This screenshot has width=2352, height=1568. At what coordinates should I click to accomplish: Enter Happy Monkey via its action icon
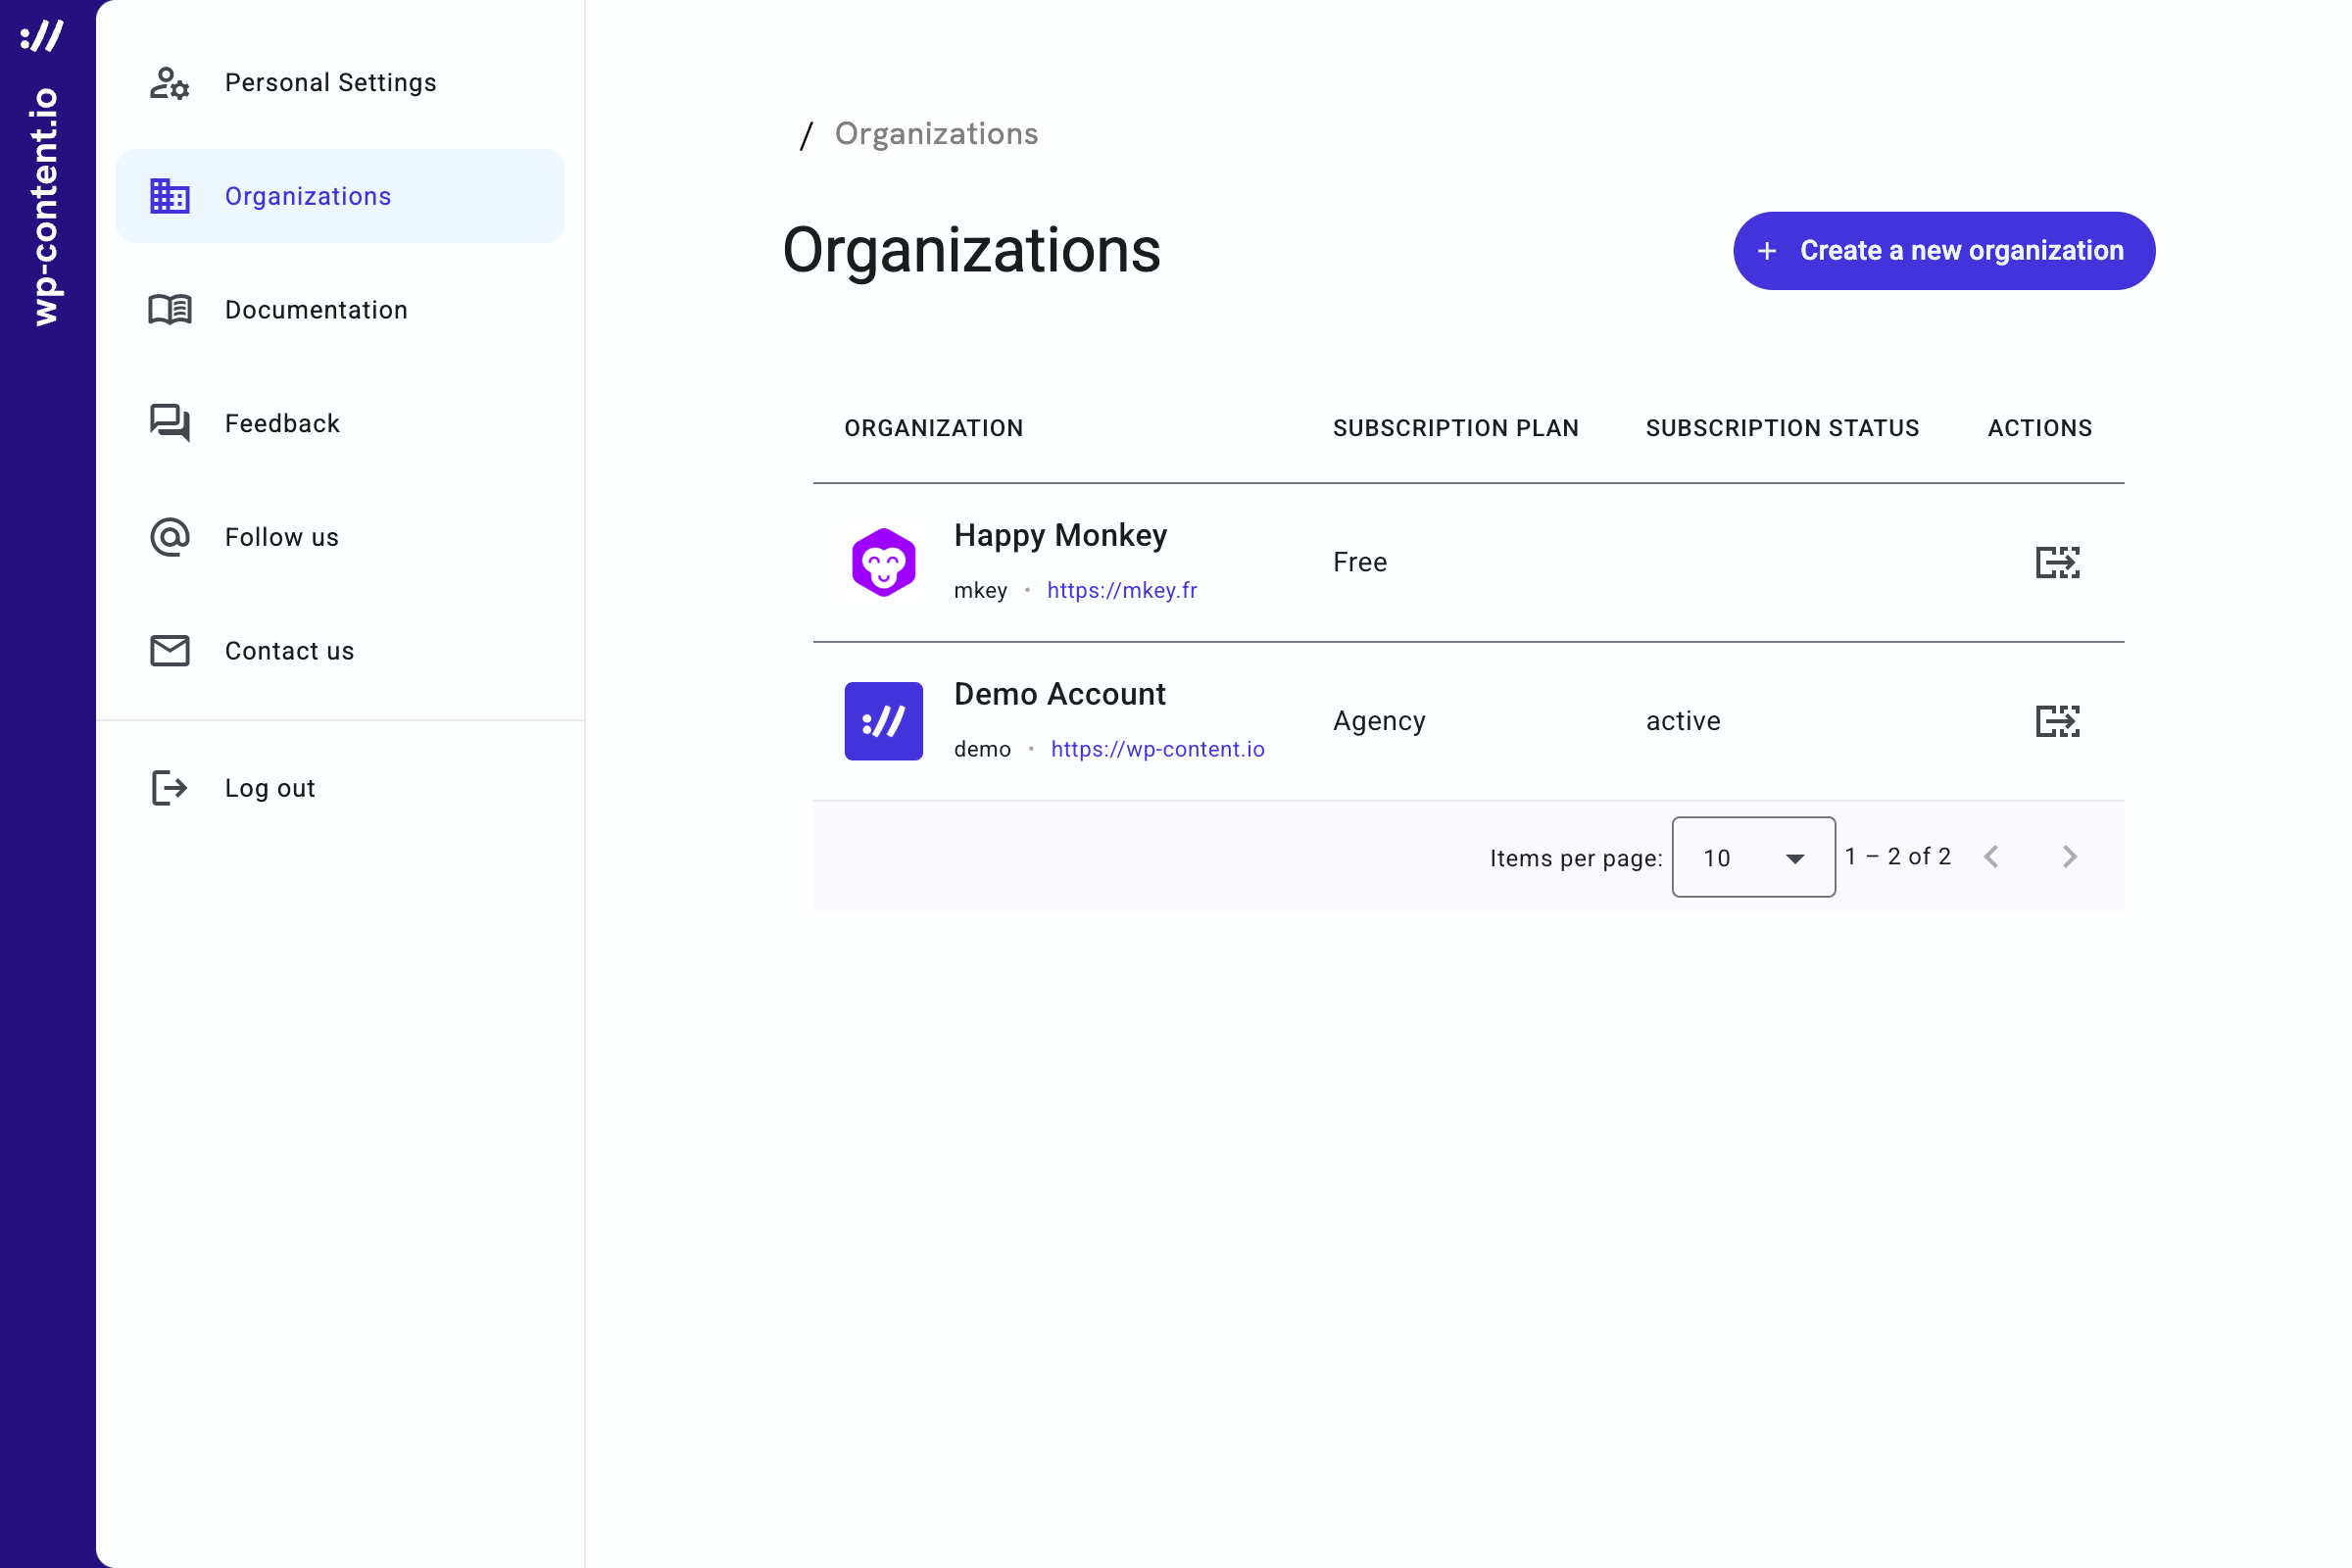(x=2057, y=562)
